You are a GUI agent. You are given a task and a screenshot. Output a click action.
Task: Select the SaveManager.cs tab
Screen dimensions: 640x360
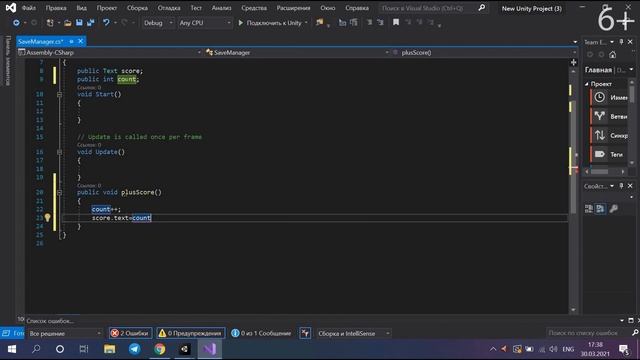click(41, 41)
